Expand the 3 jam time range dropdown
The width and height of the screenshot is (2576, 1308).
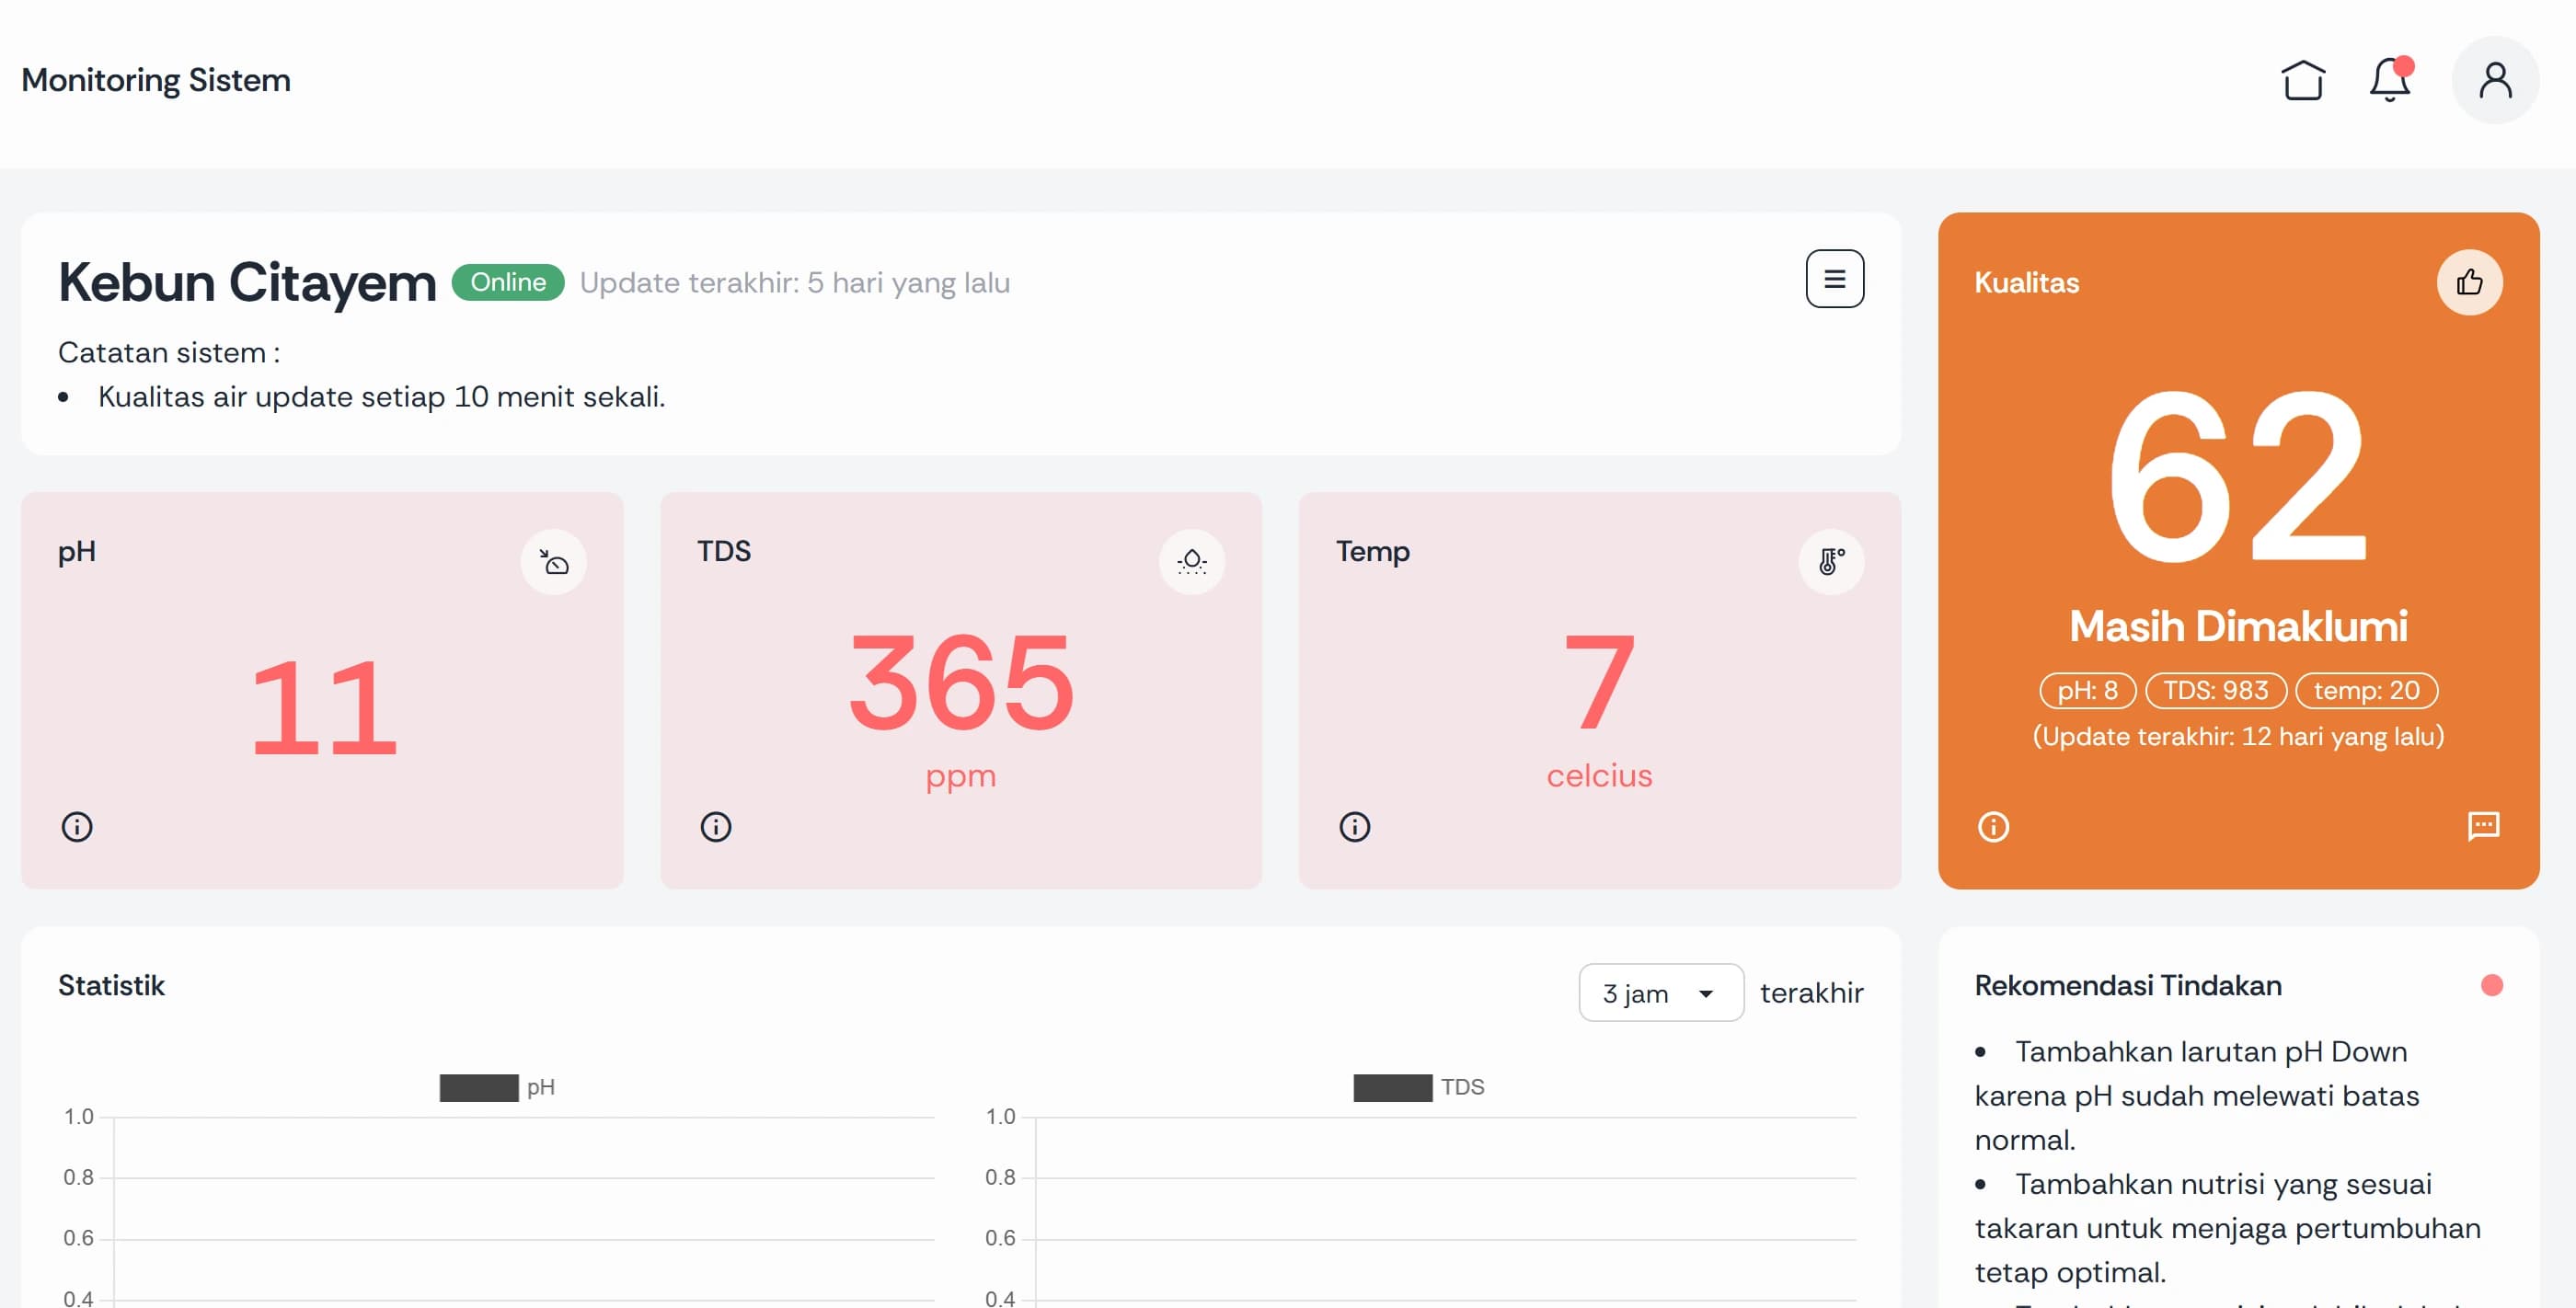pos(1661,993)
